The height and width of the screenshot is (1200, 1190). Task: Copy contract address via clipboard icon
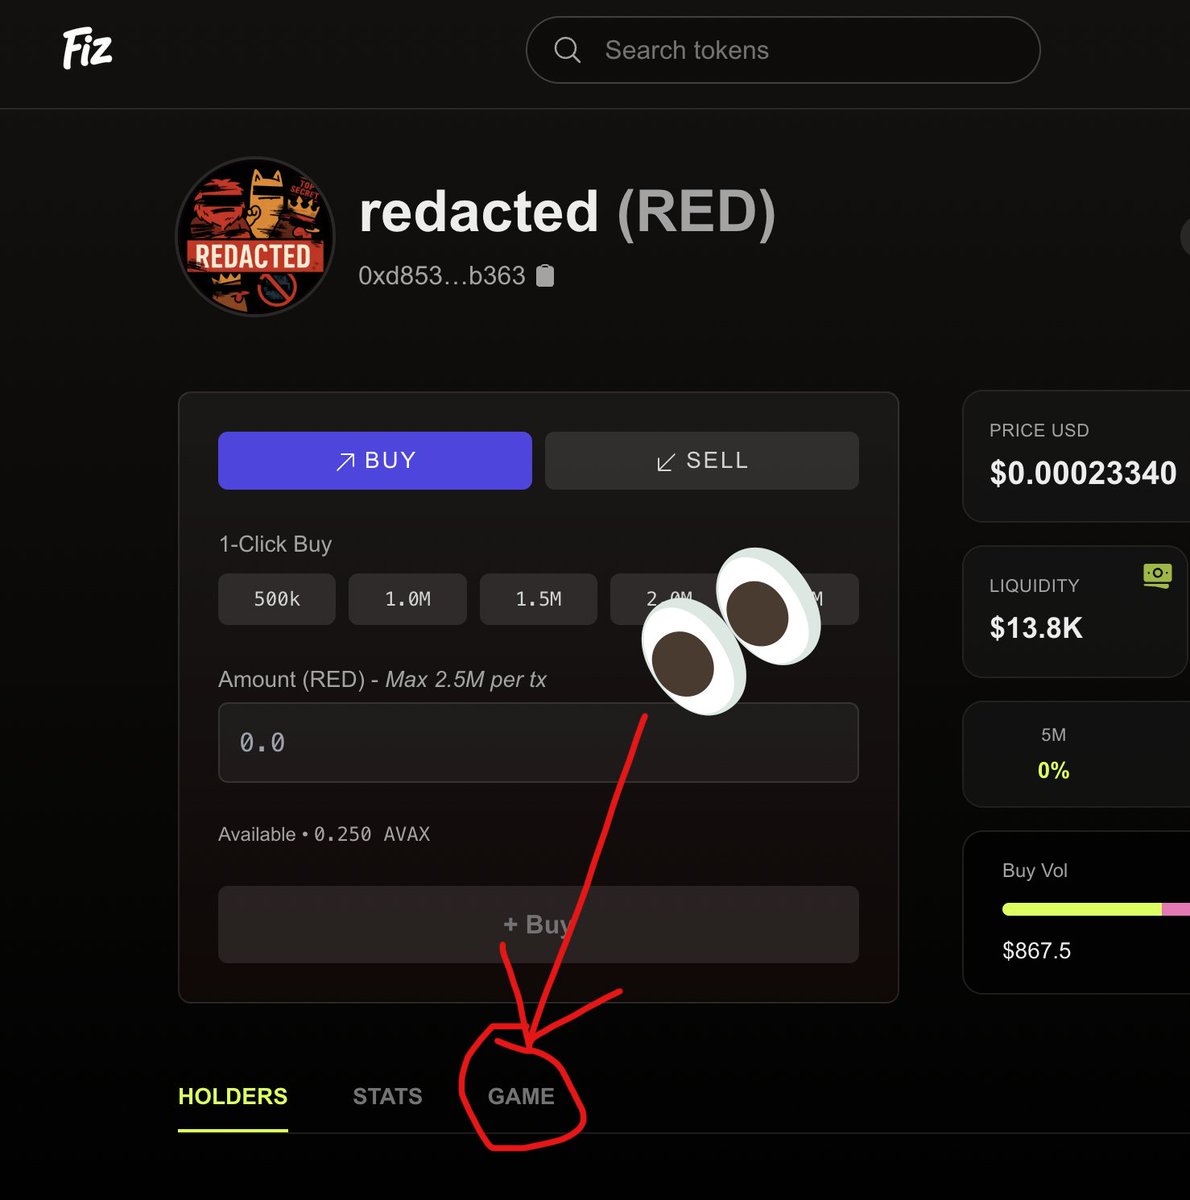[545, 276]
